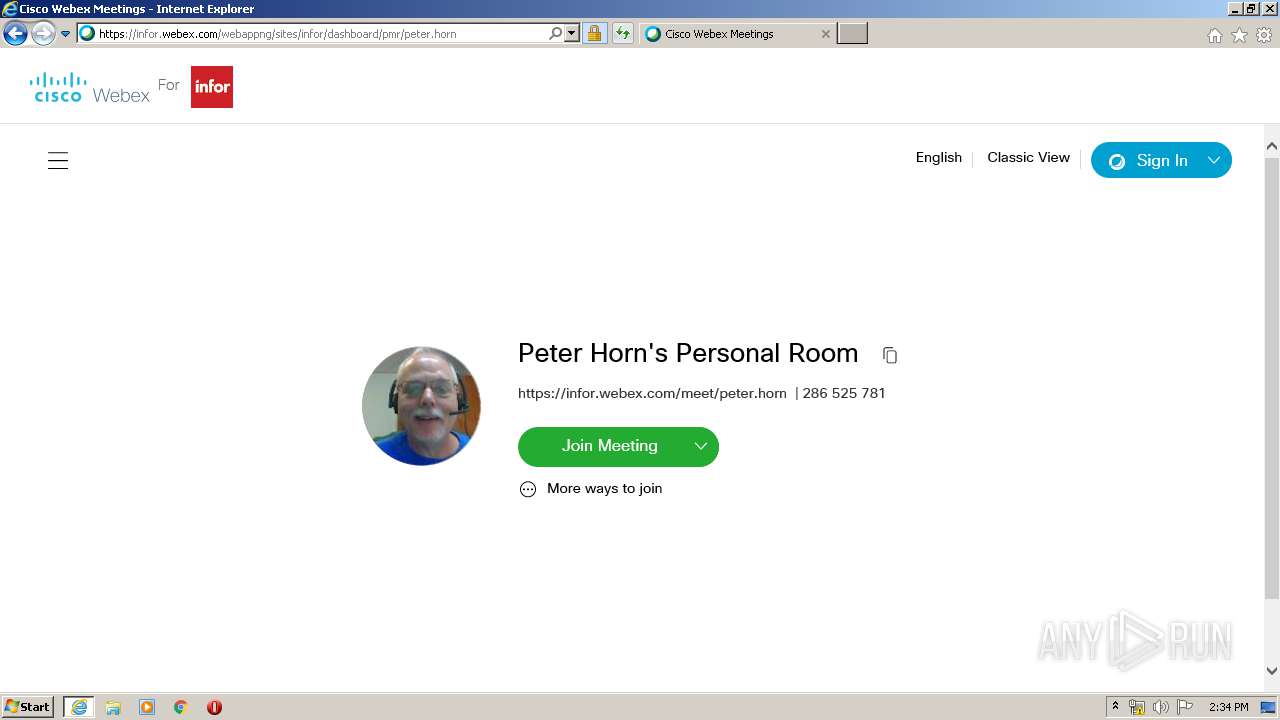The height and width of the screenshot is (720, 1280).
Task: Show hidden tray icons arrow
Action: tap(1115, 707)
